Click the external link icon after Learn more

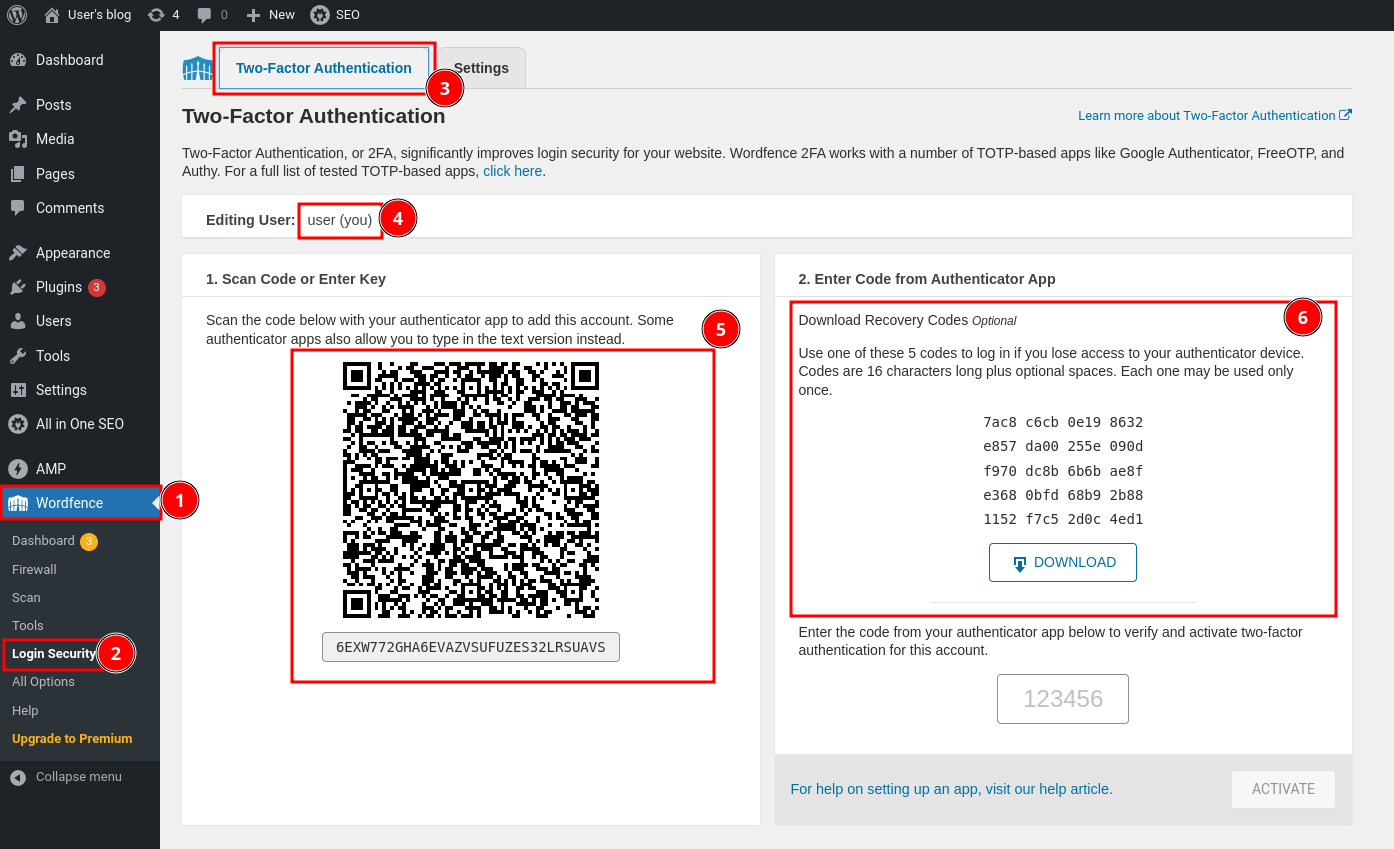pyautogui.click(x=1345, y=115)
